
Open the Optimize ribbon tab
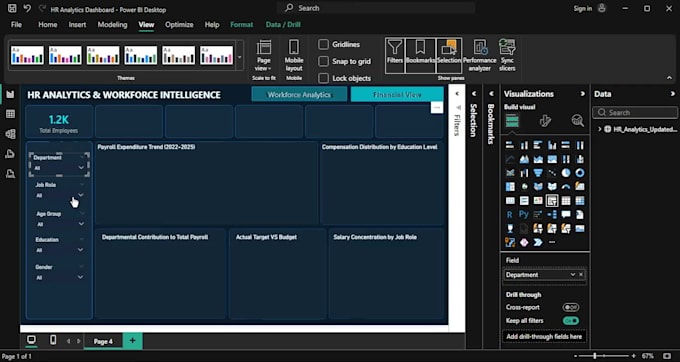coord(179,25)
